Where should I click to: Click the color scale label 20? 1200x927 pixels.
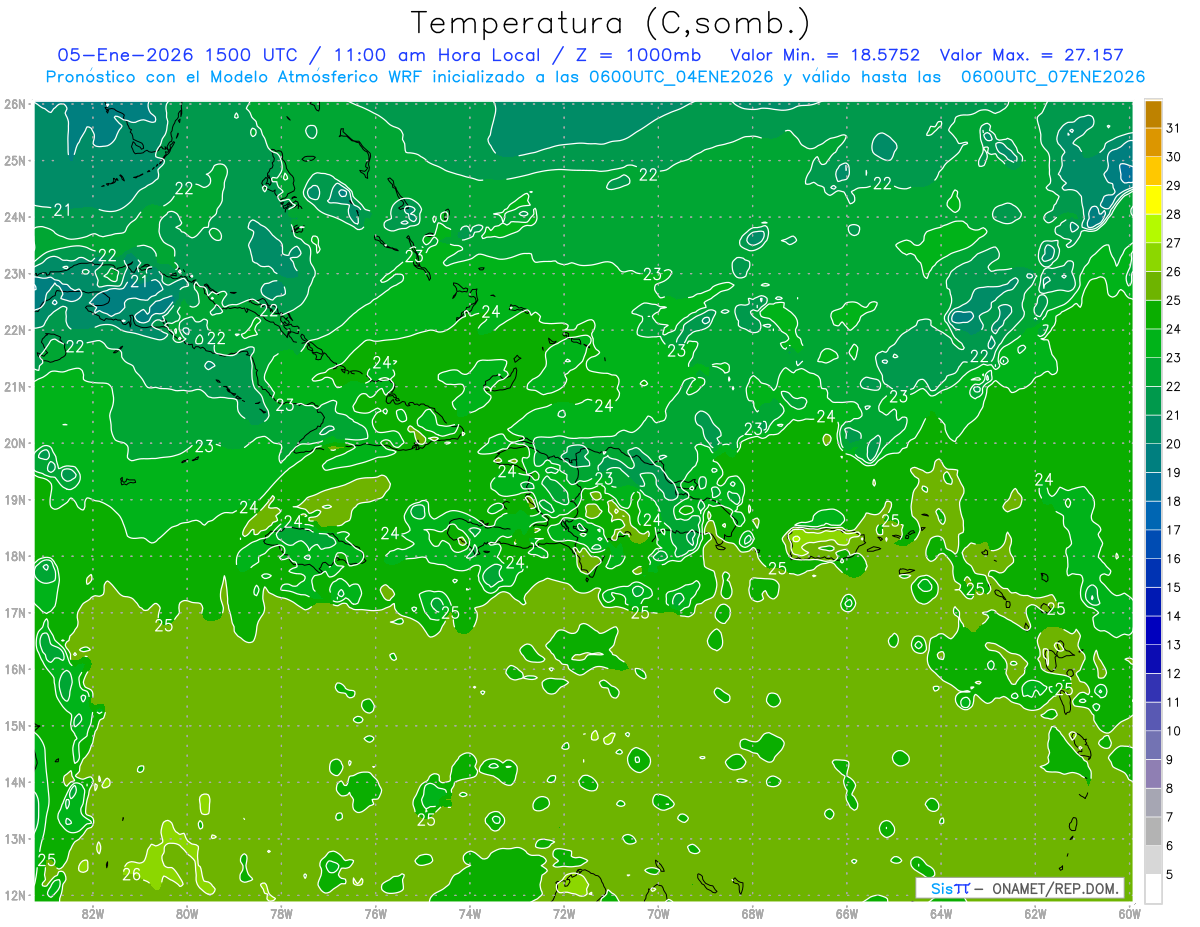(x=1173, y=444)
